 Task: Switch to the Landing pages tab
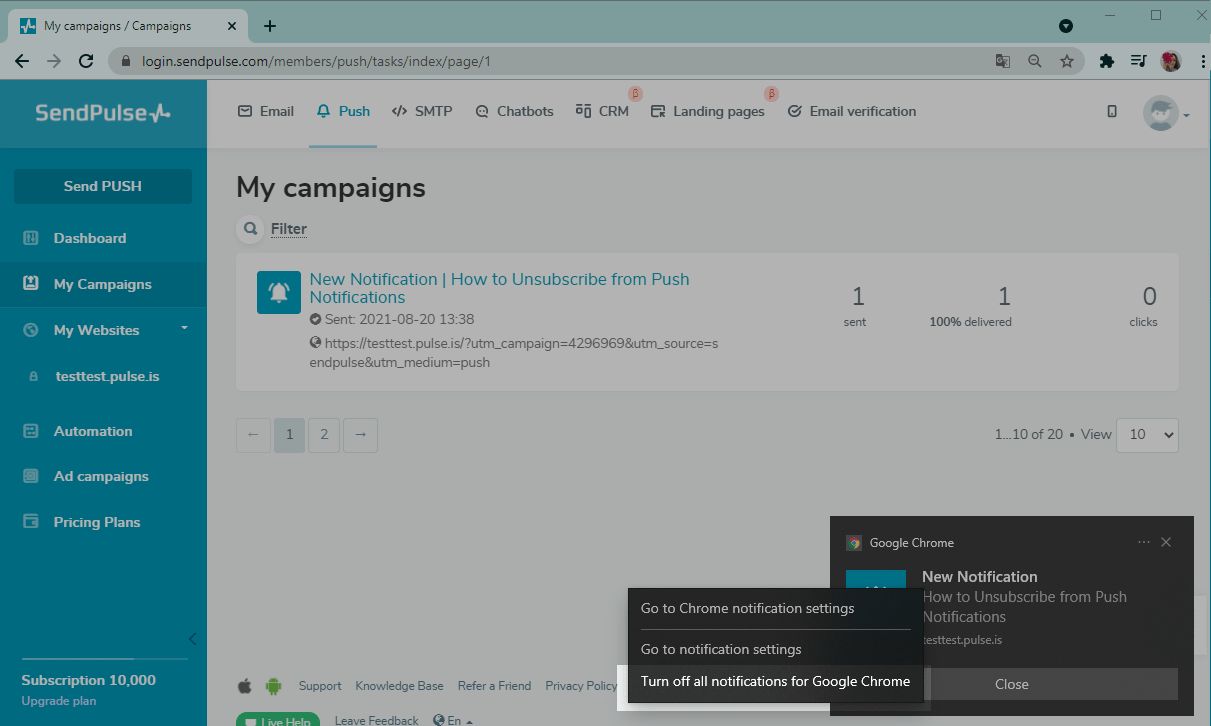(x=708, y=111)
